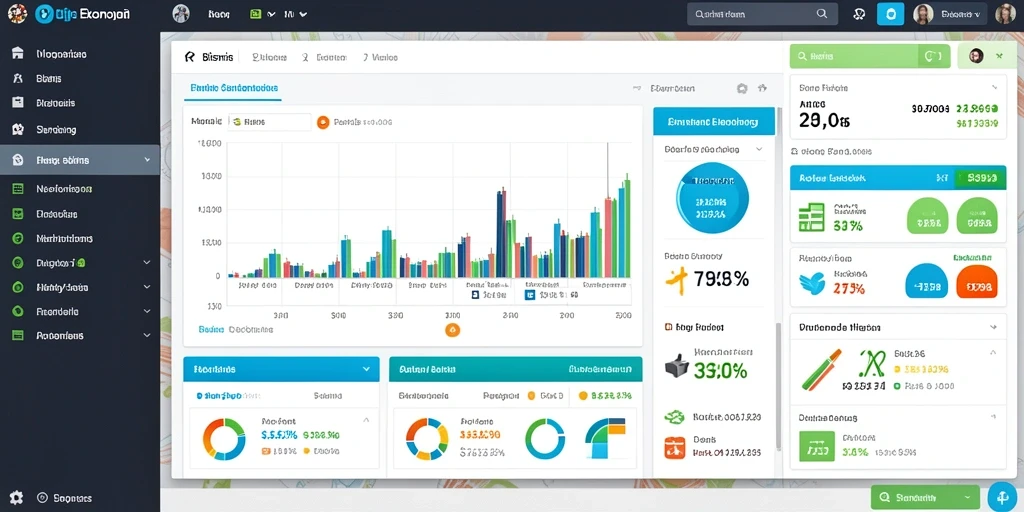Viewport: 1024px width, 512px height.
Task: Click the orange pill button in Twitter card
Action: [976, 283]
